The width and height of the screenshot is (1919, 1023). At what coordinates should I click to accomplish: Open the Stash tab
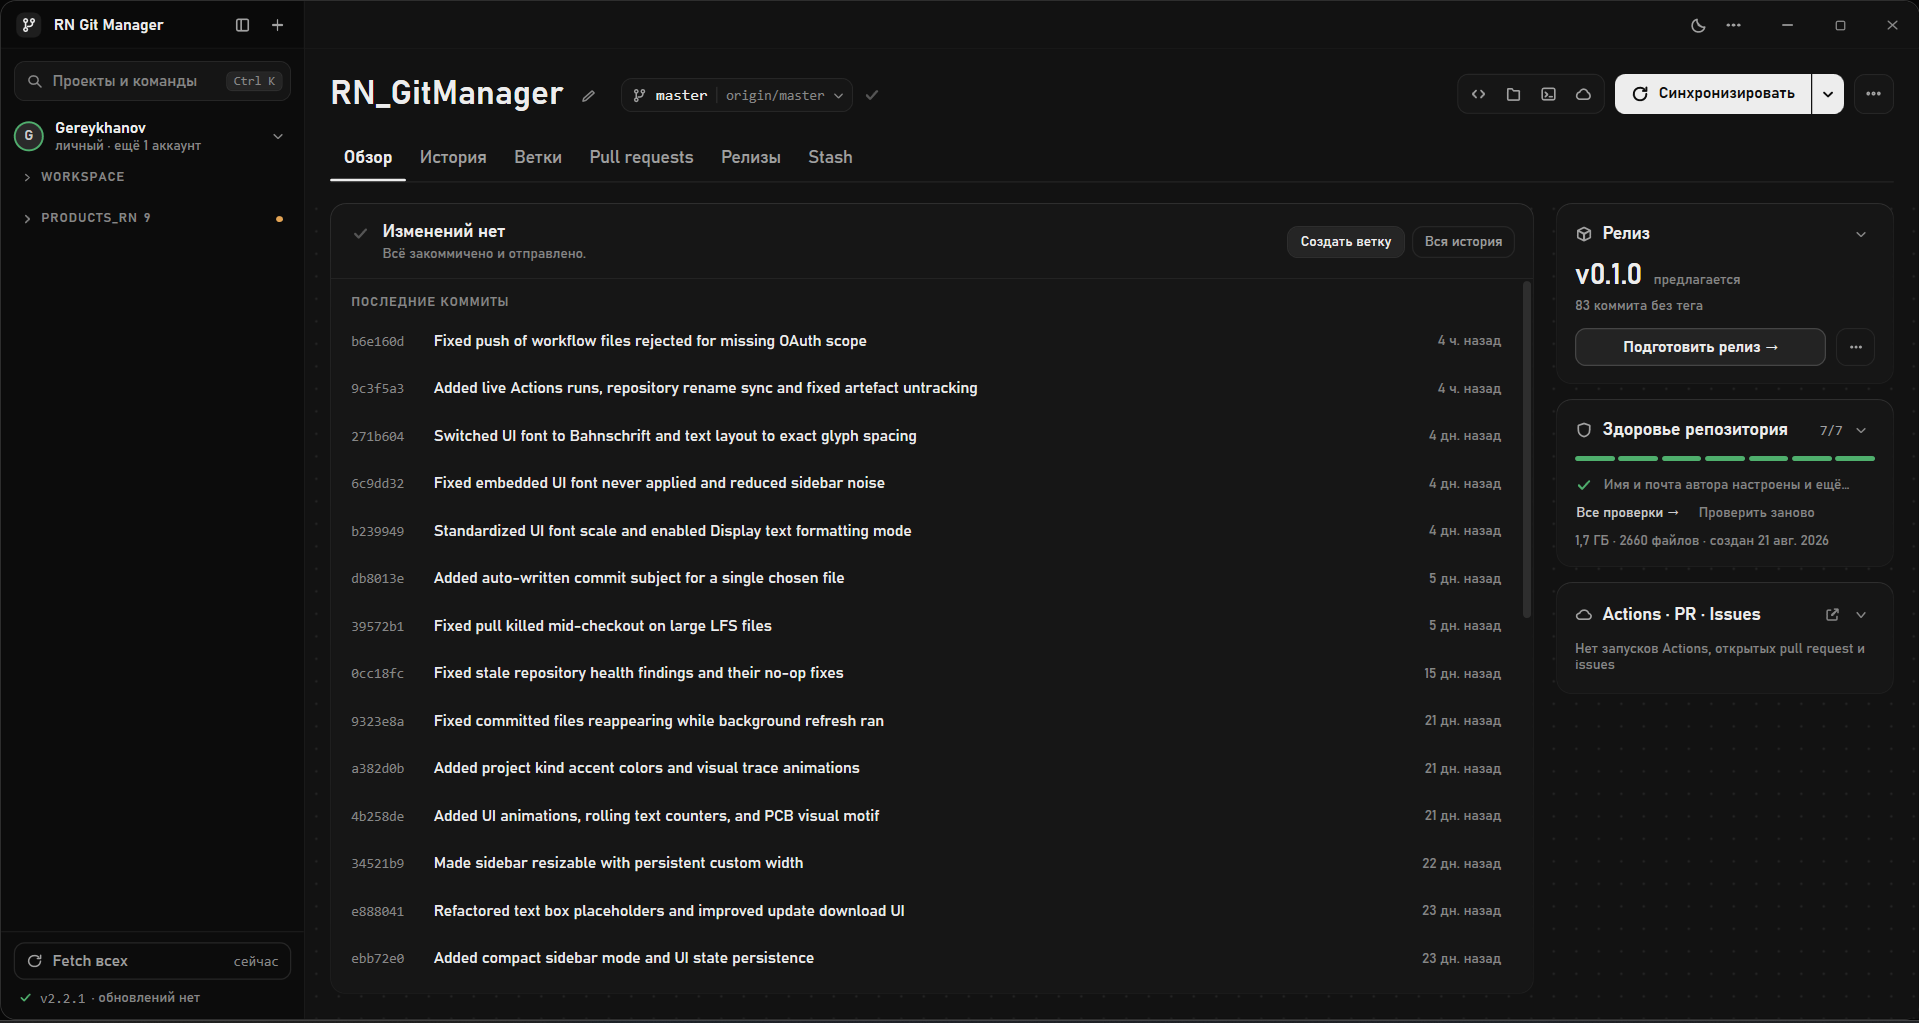830,157
